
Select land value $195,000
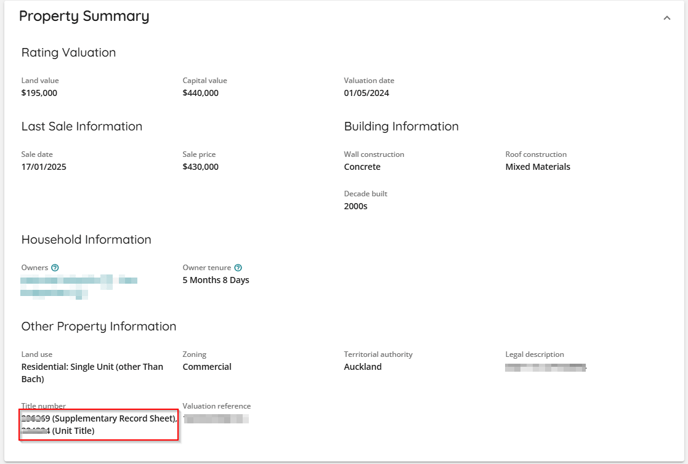click(39, 93)
